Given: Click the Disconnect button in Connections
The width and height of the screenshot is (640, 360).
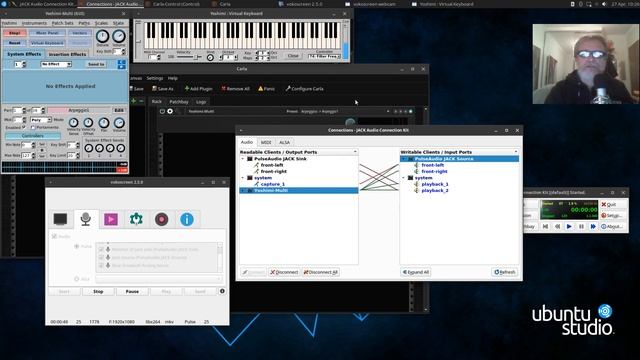Looking at the screenshot, I should point(284,272).
